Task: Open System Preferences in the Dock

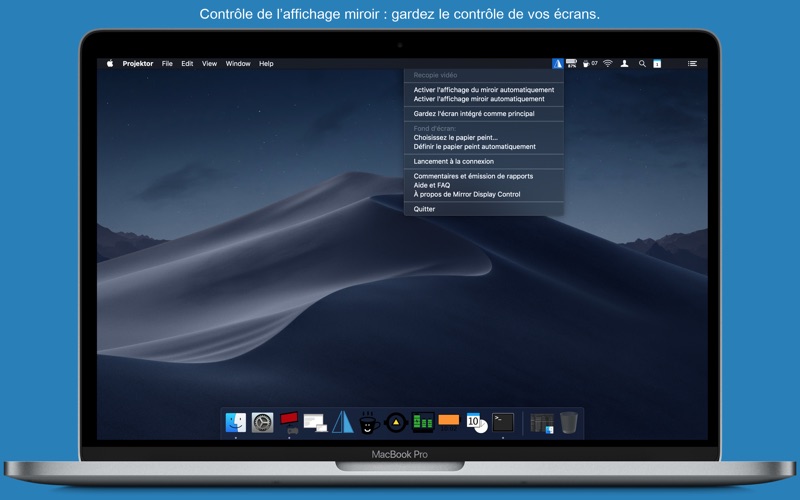Action: tap(262, 422)
